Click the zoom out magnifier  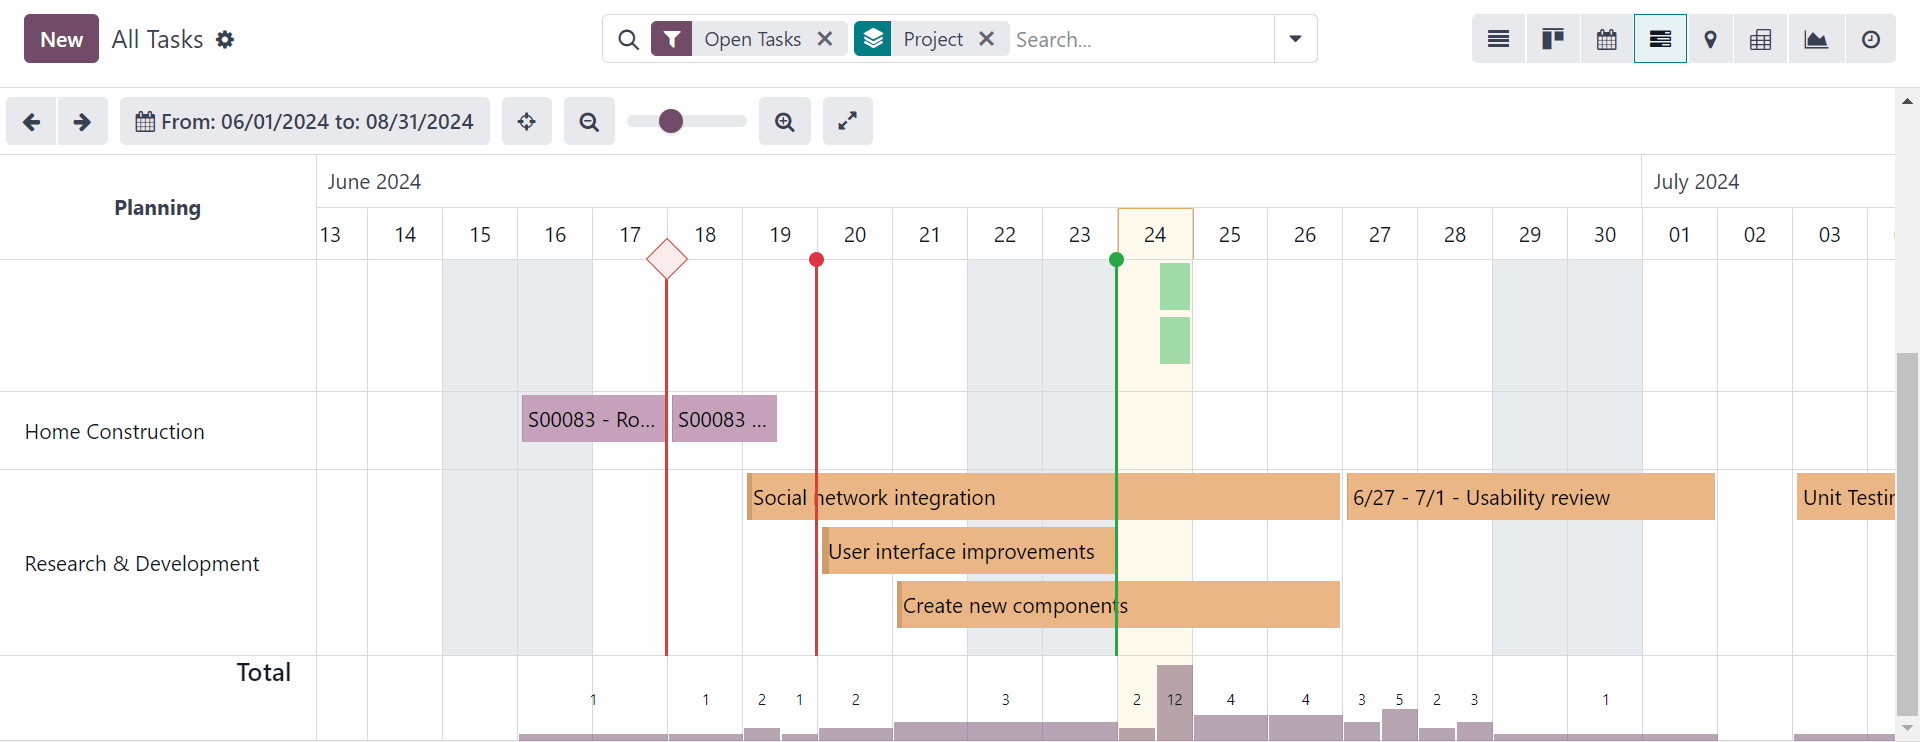pos(589,121)
